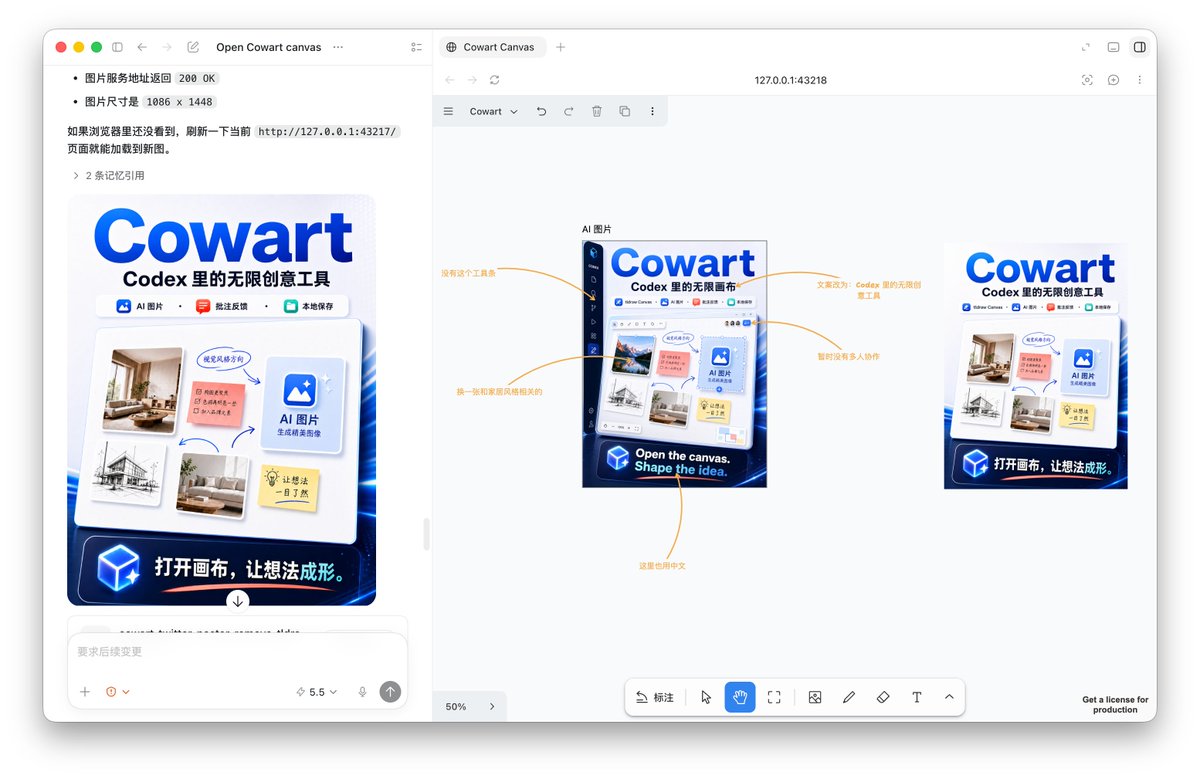Expand the 2 条记忆引用 disclosure
1200x779 pixels.
pyautogui.click(x=108, y=175)
